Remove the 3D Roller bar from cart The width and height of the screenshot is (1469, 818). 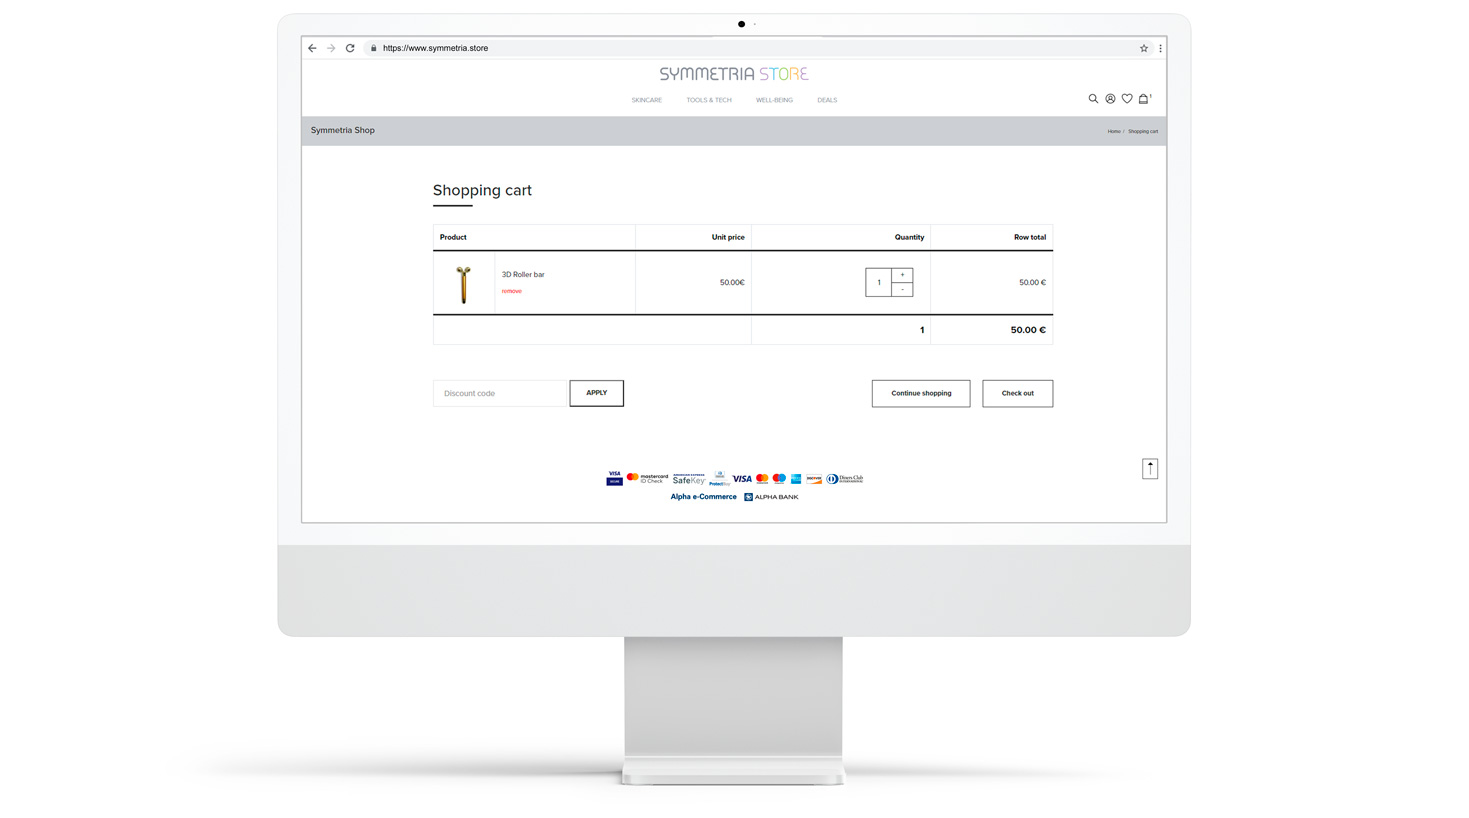511,291
